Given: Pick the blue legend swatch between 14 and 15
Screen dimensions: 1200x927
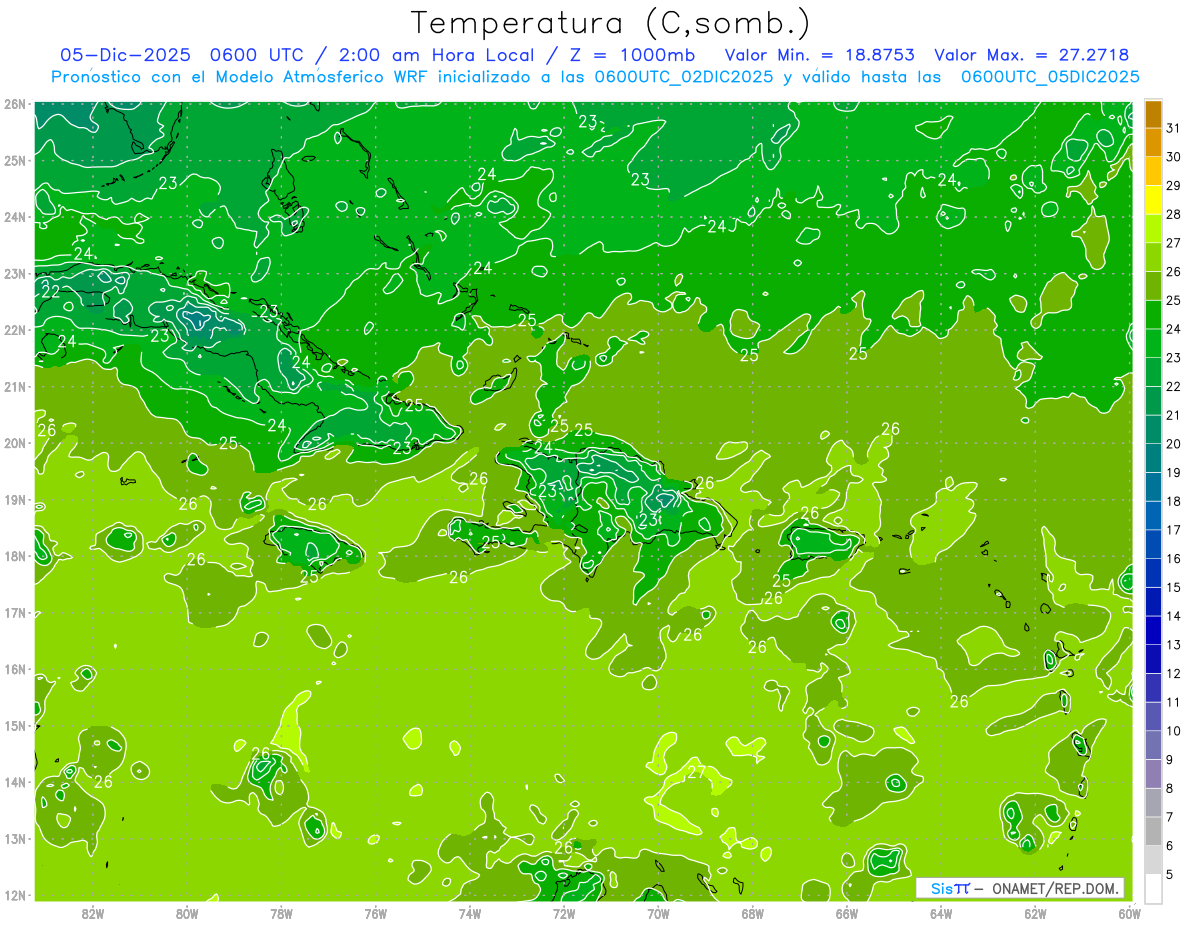Looking at the screenshot, I should click(1153, 601).
